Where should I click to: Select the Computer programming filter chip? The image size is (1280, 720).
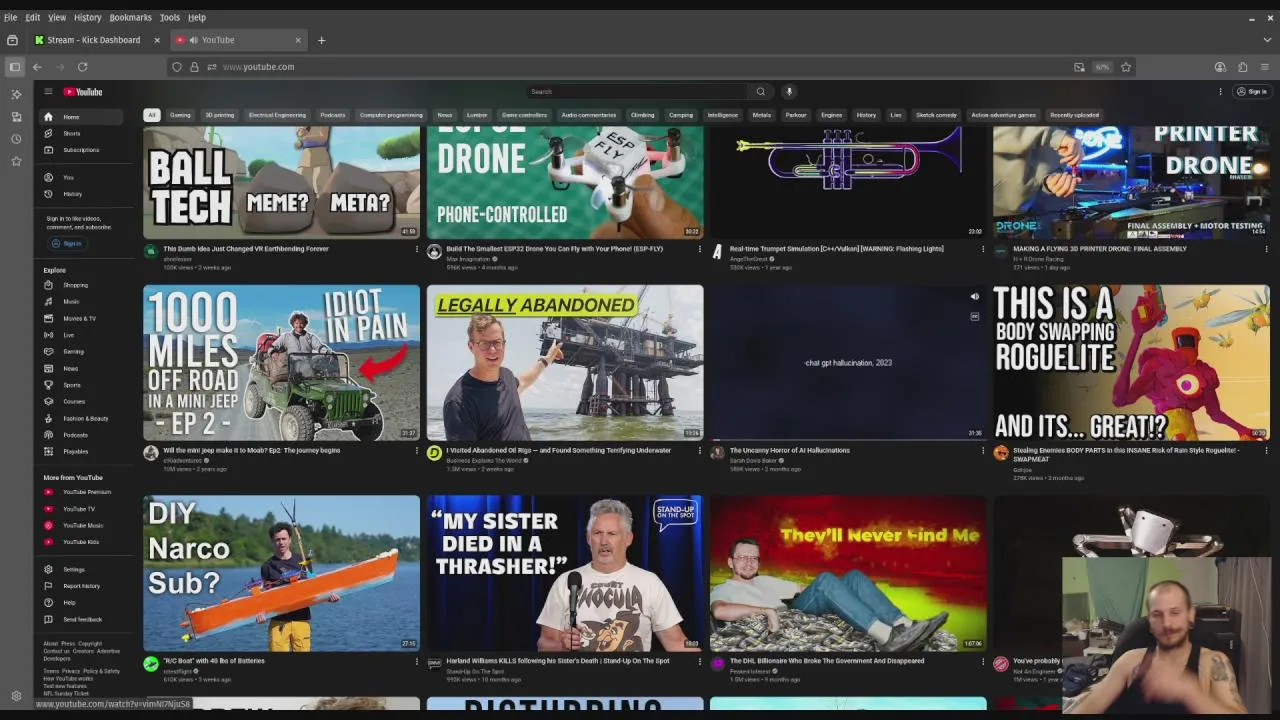(391, 115)
